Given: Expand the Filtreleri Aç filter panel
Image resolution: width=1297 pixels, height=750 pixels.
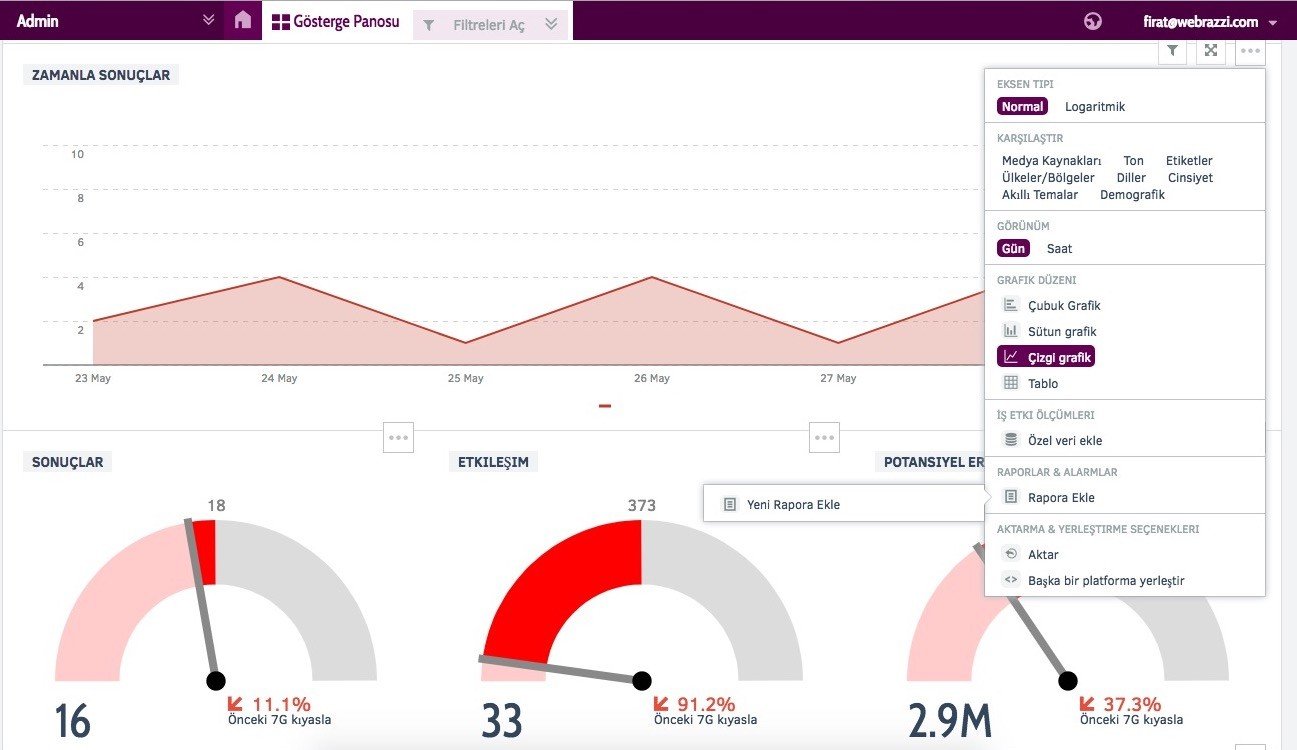Looking at the screenshot, I should 551,25.
